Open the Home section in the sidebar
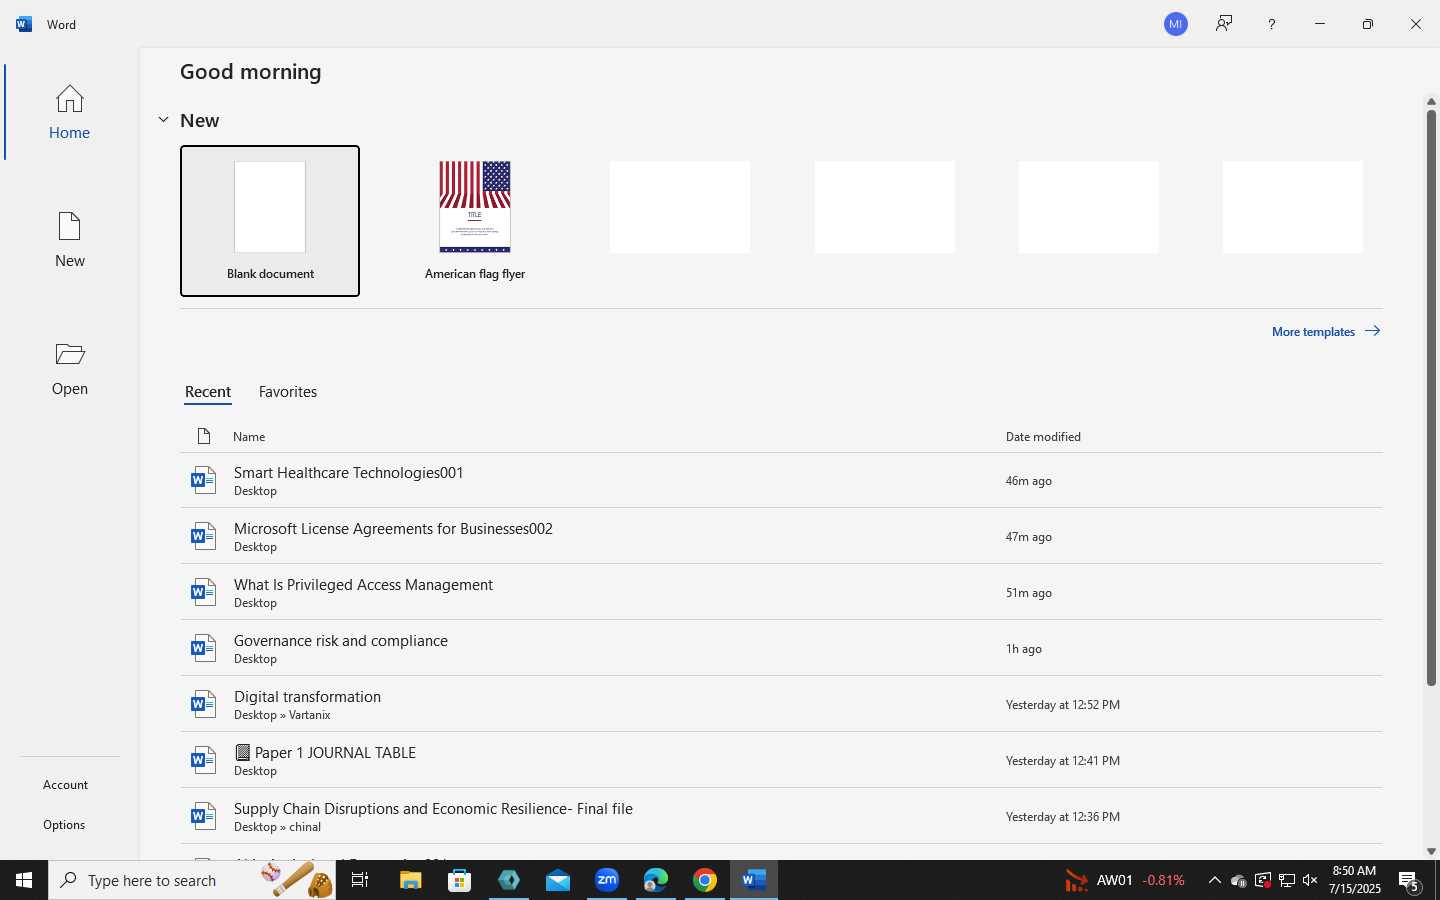 tap(70, 112)
